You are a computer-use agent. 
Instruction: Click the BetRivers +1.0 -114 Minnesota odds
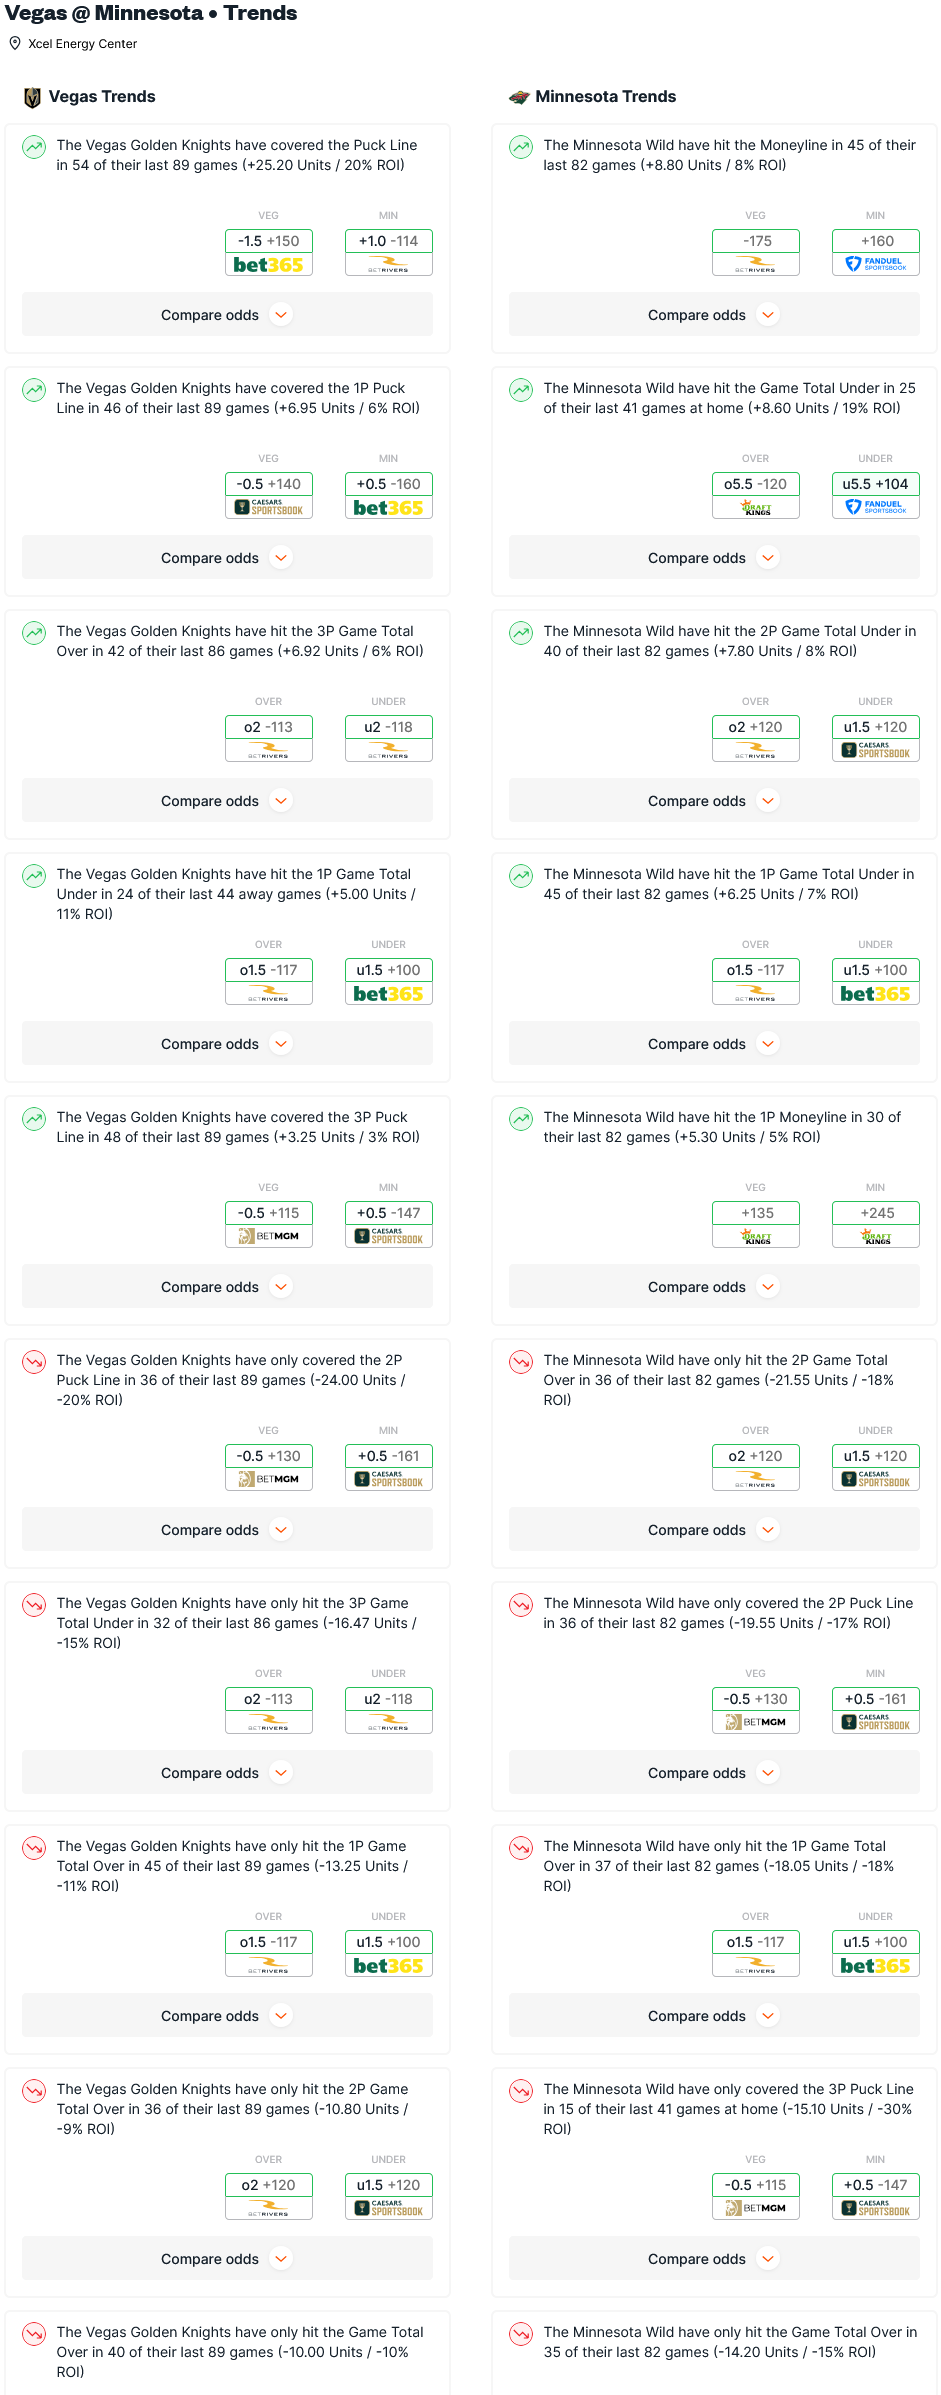click(389, 252)
